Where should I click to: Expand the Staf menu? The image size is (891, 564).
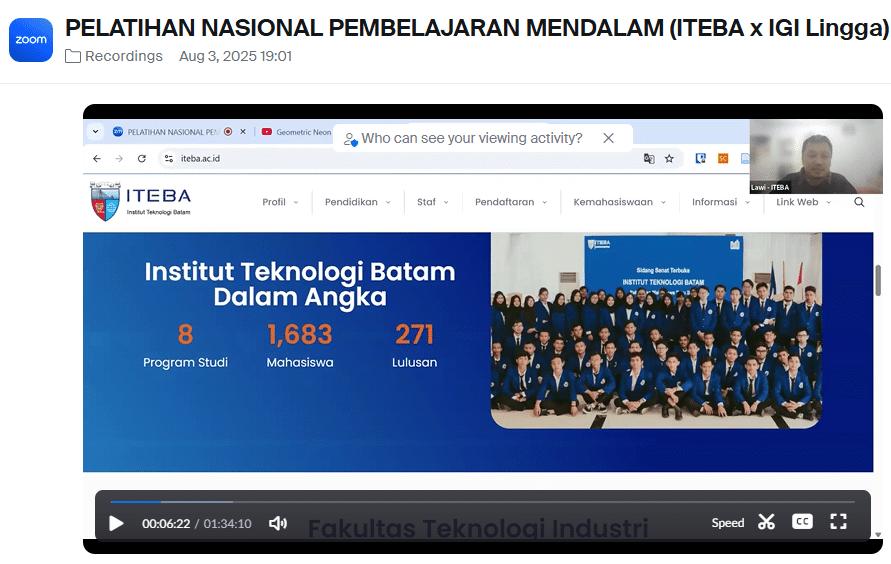click(x=432, y=202)
